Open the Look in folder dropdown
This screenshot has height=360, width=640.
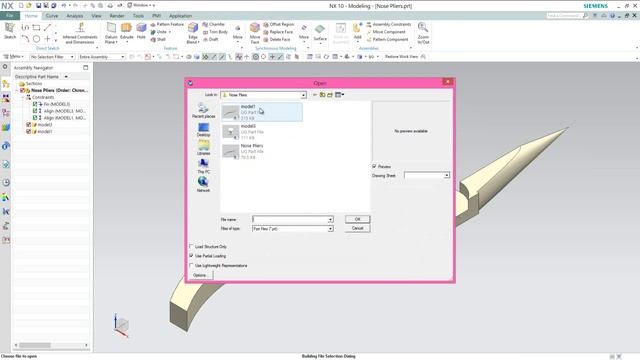(303, 95)
